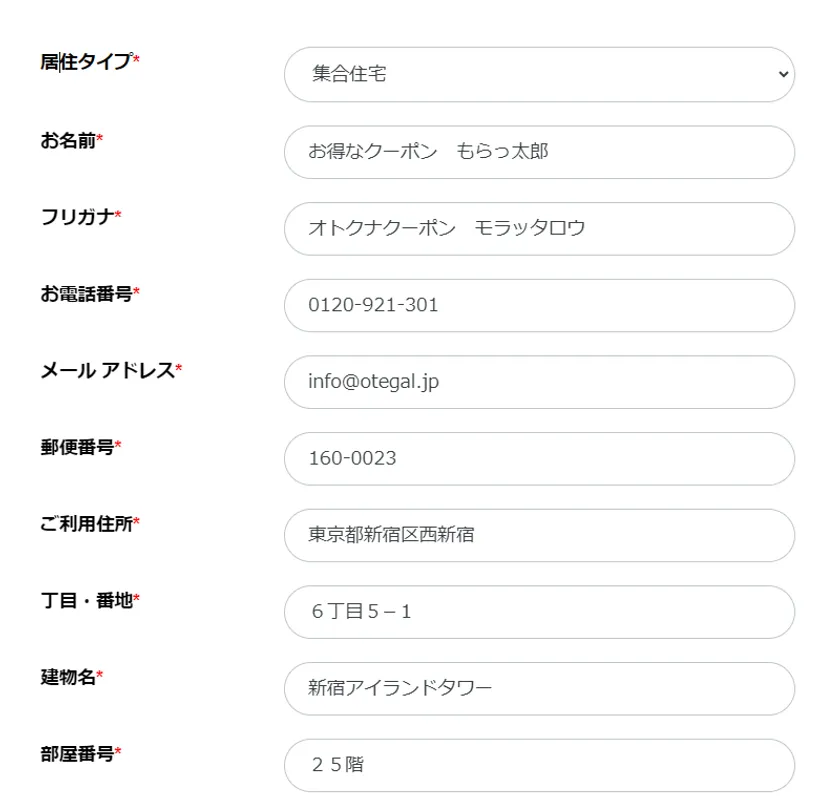This screenshot has width=840, height=806.
Task: Click the ご利用住所 address input field
Action: (x=539, y=535)
